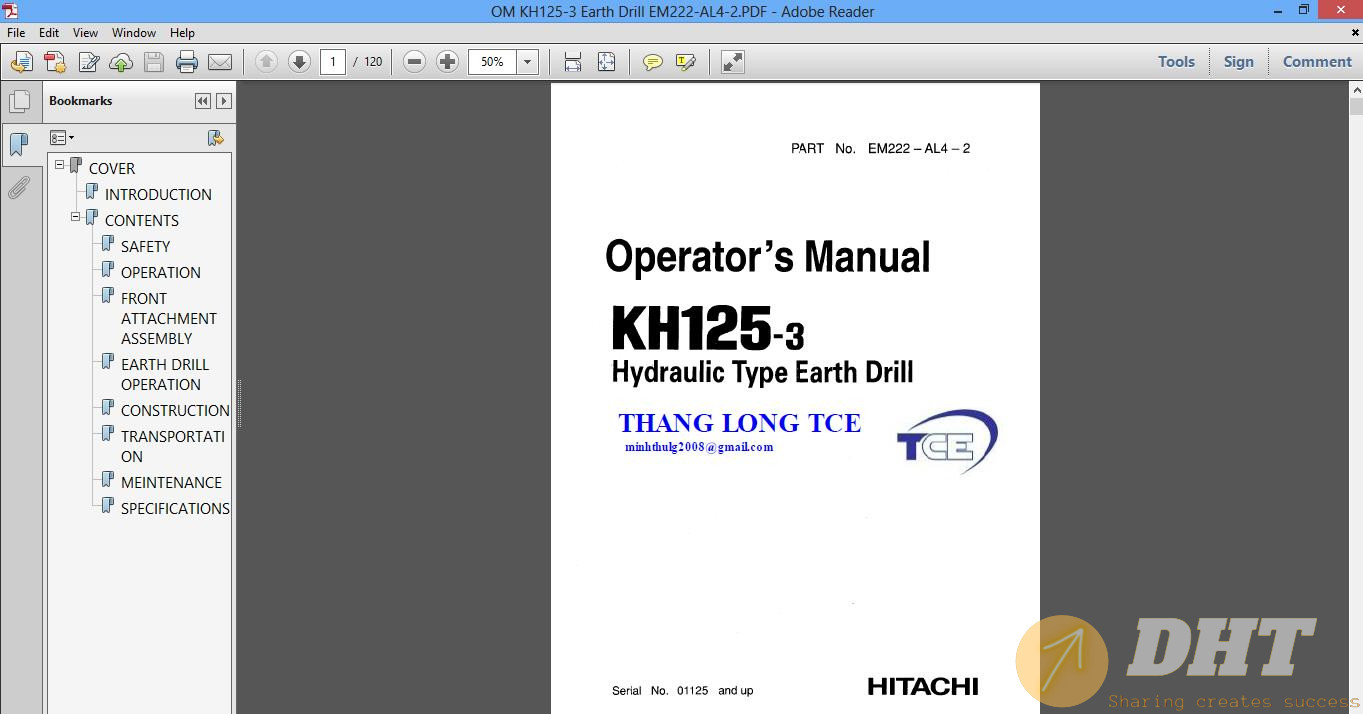This screenshot has height=714, width=1363.
Task: Click the 'PART No. EM222 – AL4 – 2' text
Action: (880, 149)
